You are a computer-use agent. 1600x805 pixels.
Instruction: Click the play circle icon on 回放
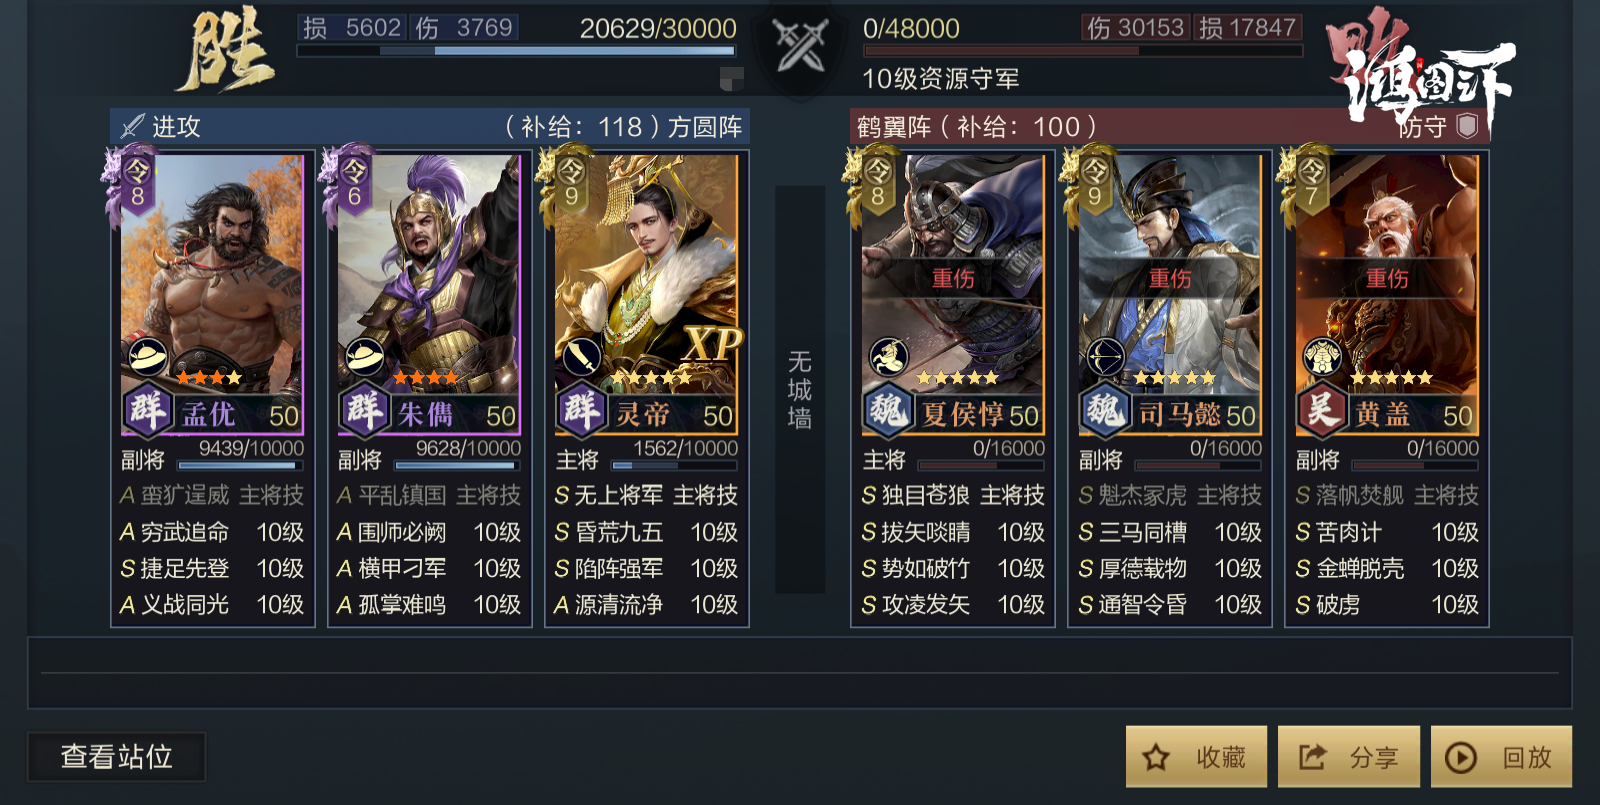coord(1461,757)
